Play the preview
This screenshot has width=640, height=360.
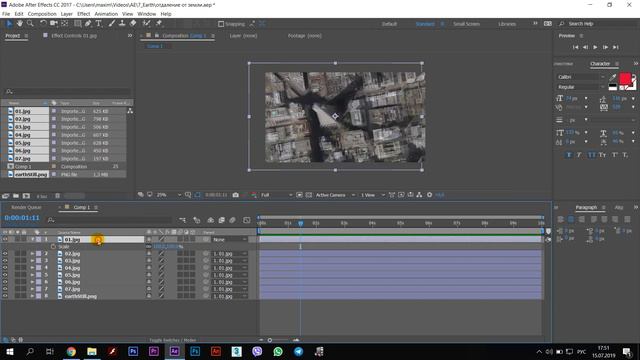click(x=595, y=47)
